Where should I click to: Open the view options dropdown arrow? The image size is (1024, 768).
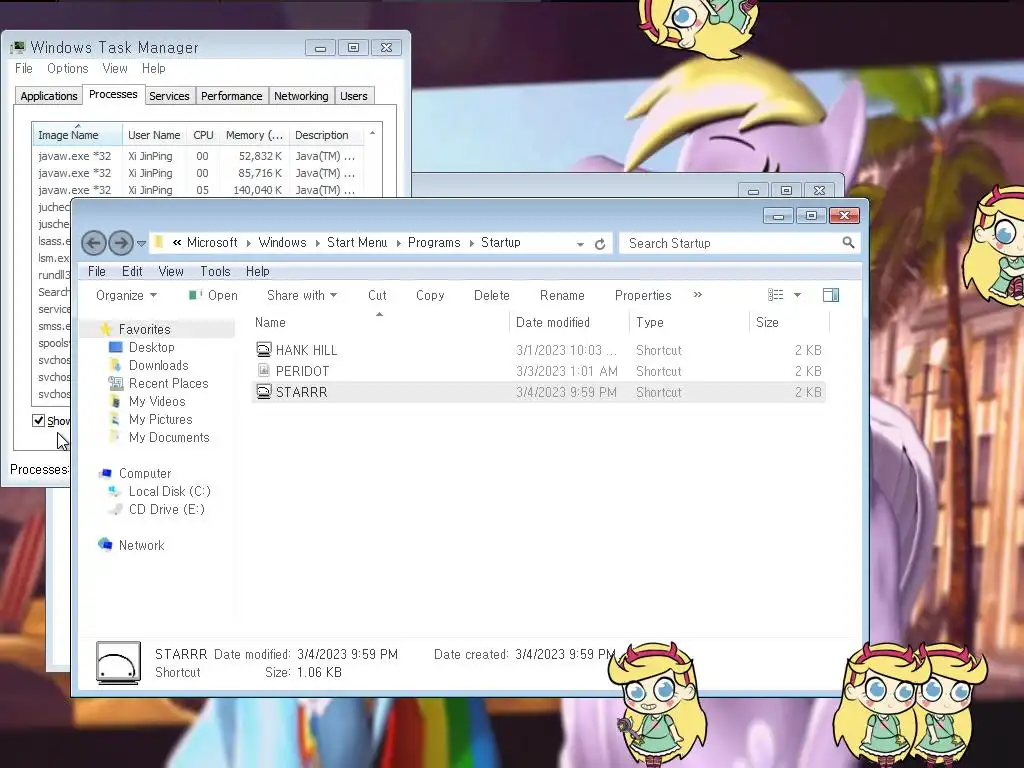click(797, 295)
